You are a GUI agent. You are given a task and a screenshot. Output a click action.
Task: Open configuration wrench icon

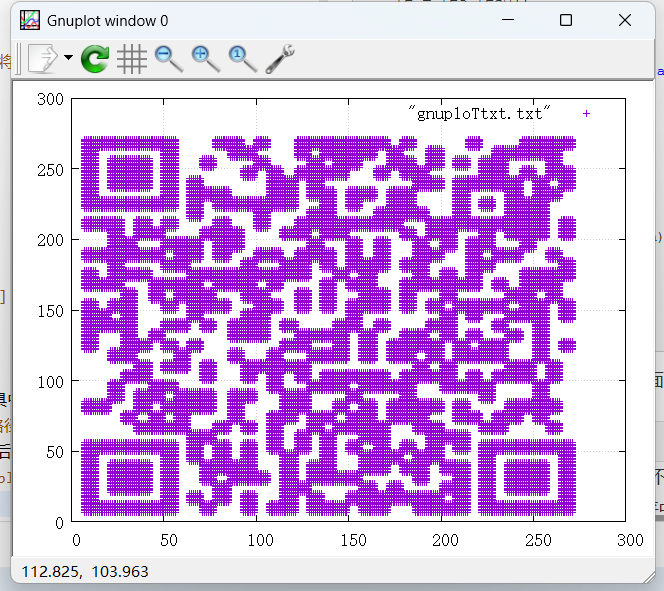pyautogui.click(x=280, y=58)
